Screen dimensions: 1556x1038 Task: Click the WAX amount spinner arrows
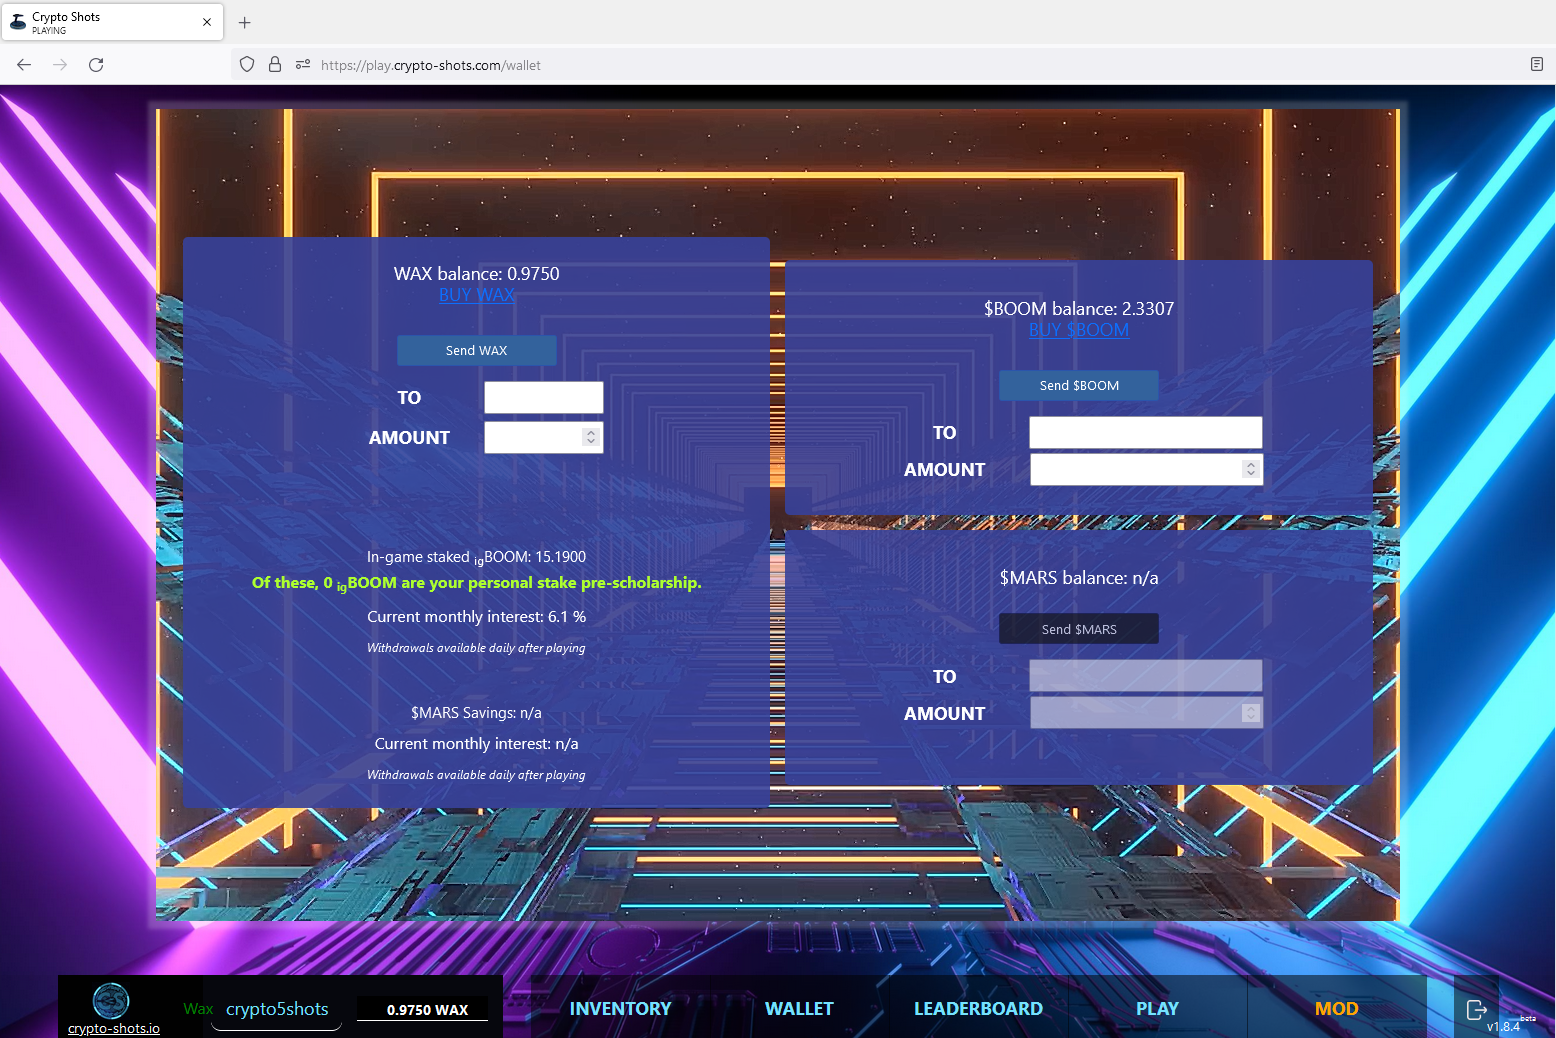coord(591,437)
